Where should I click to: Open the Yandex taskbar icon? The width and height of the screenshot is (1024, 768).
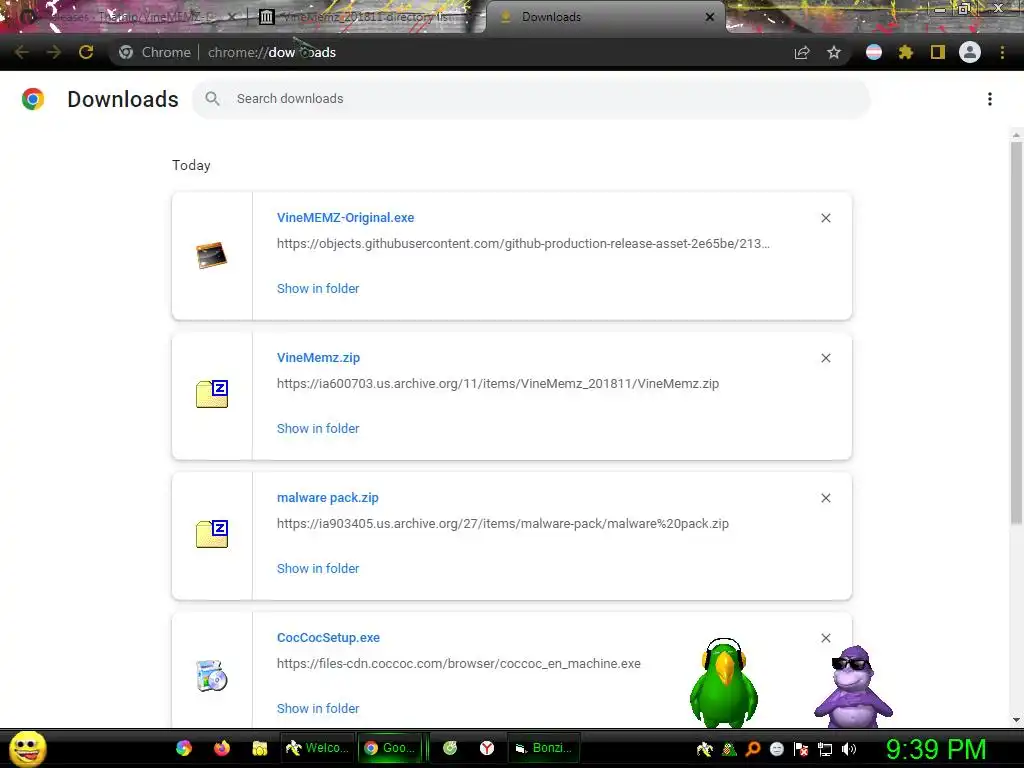coord(487,748)
